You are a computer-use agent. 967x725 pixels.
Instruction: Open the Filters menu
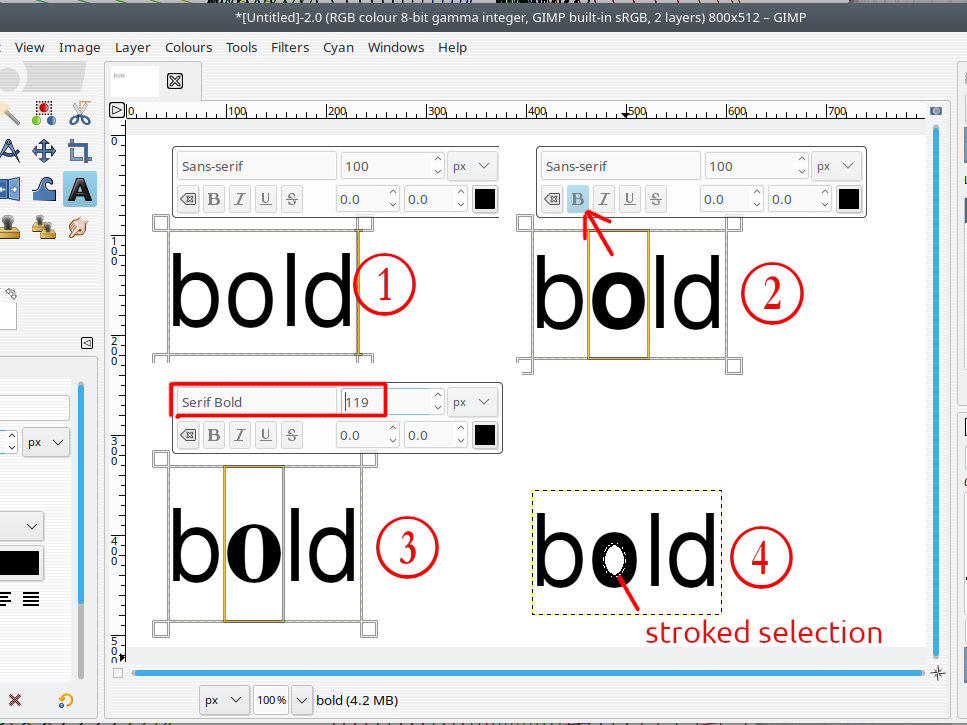(x=290, y=47)
